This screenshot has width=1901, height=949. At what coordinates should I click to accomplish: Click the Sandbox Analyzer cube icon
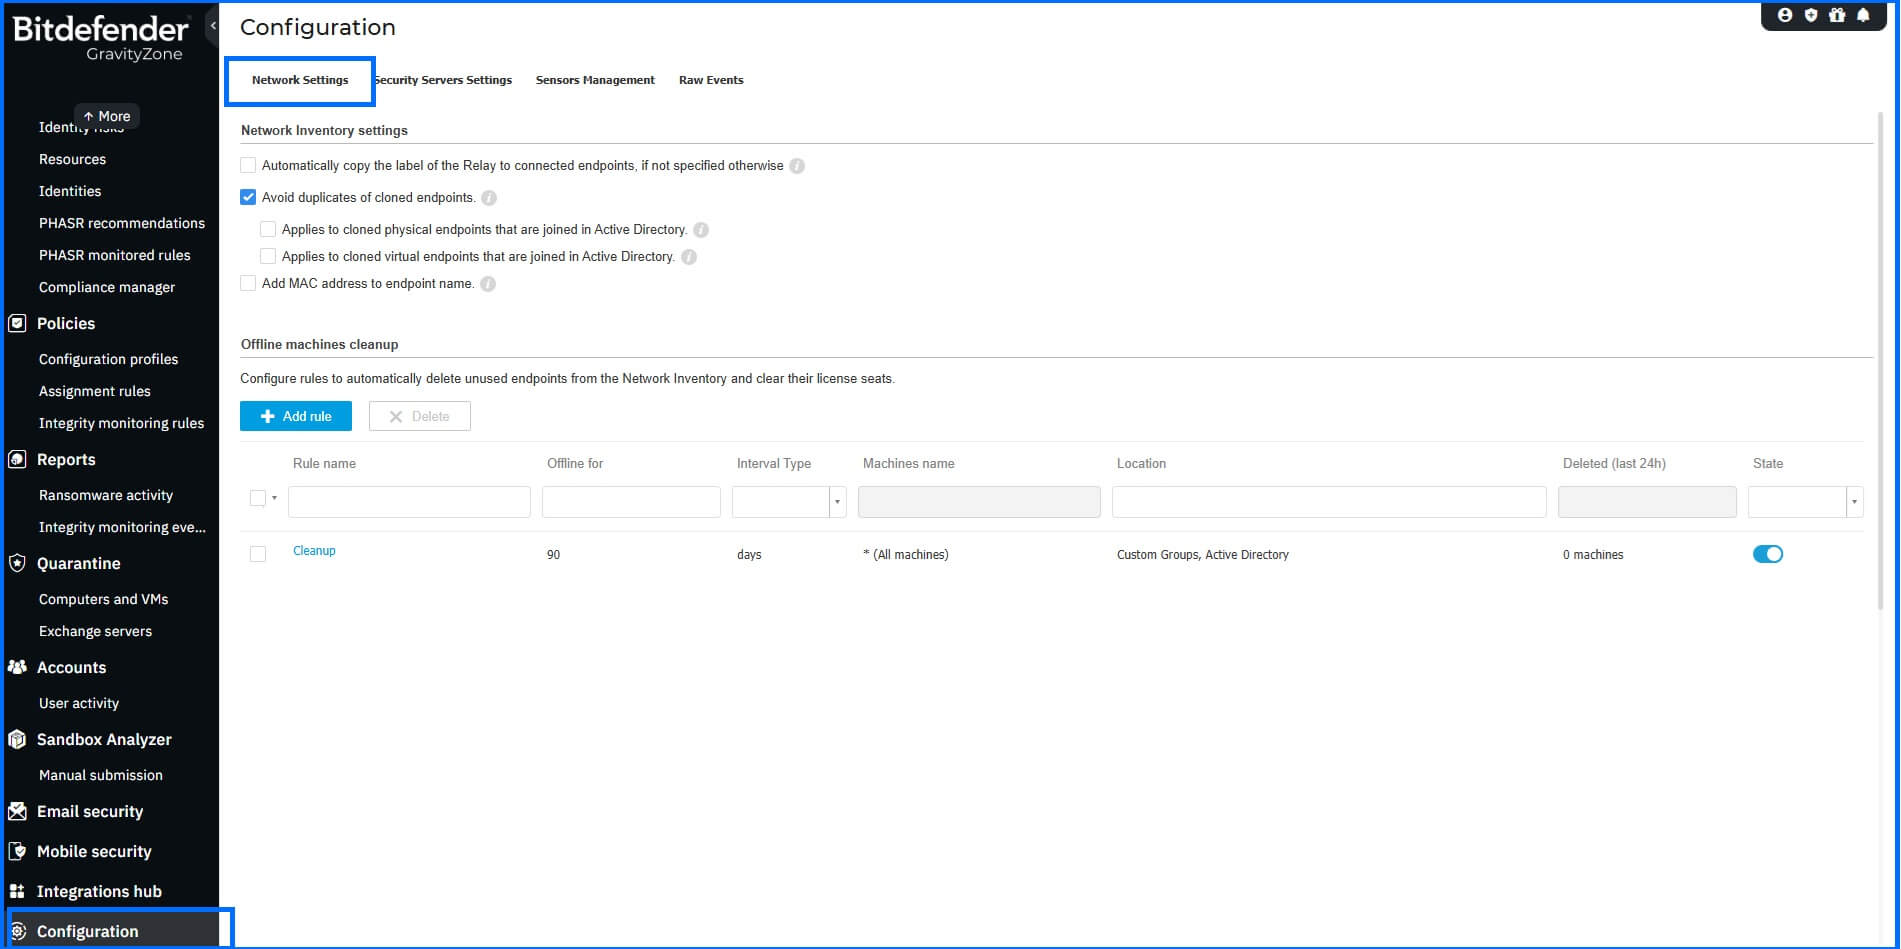[x=17, y=739]
